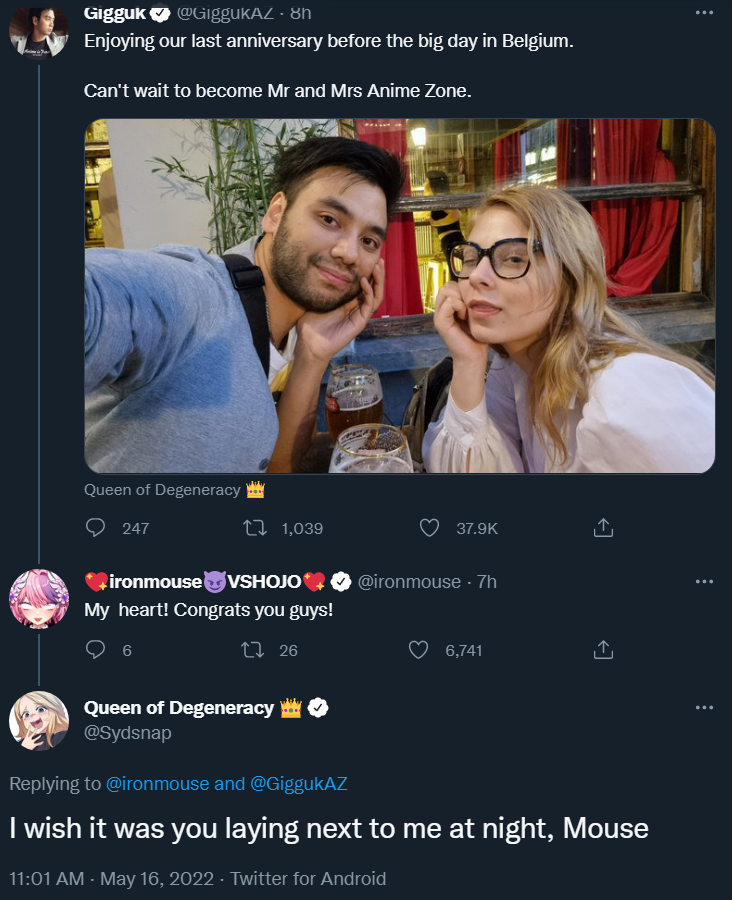732x900 pixels.
Task: Share ironmouse's congrats tweet
Action: [603, 650]
